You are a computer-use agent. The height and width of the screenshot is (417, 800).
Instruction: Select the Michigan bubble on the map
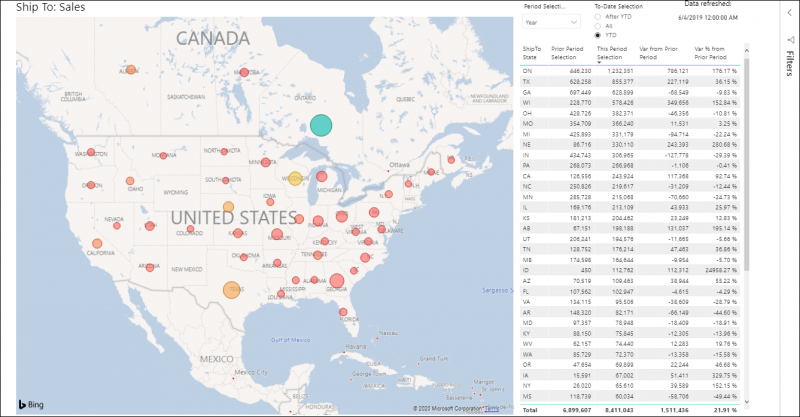[x=321, y=177]
